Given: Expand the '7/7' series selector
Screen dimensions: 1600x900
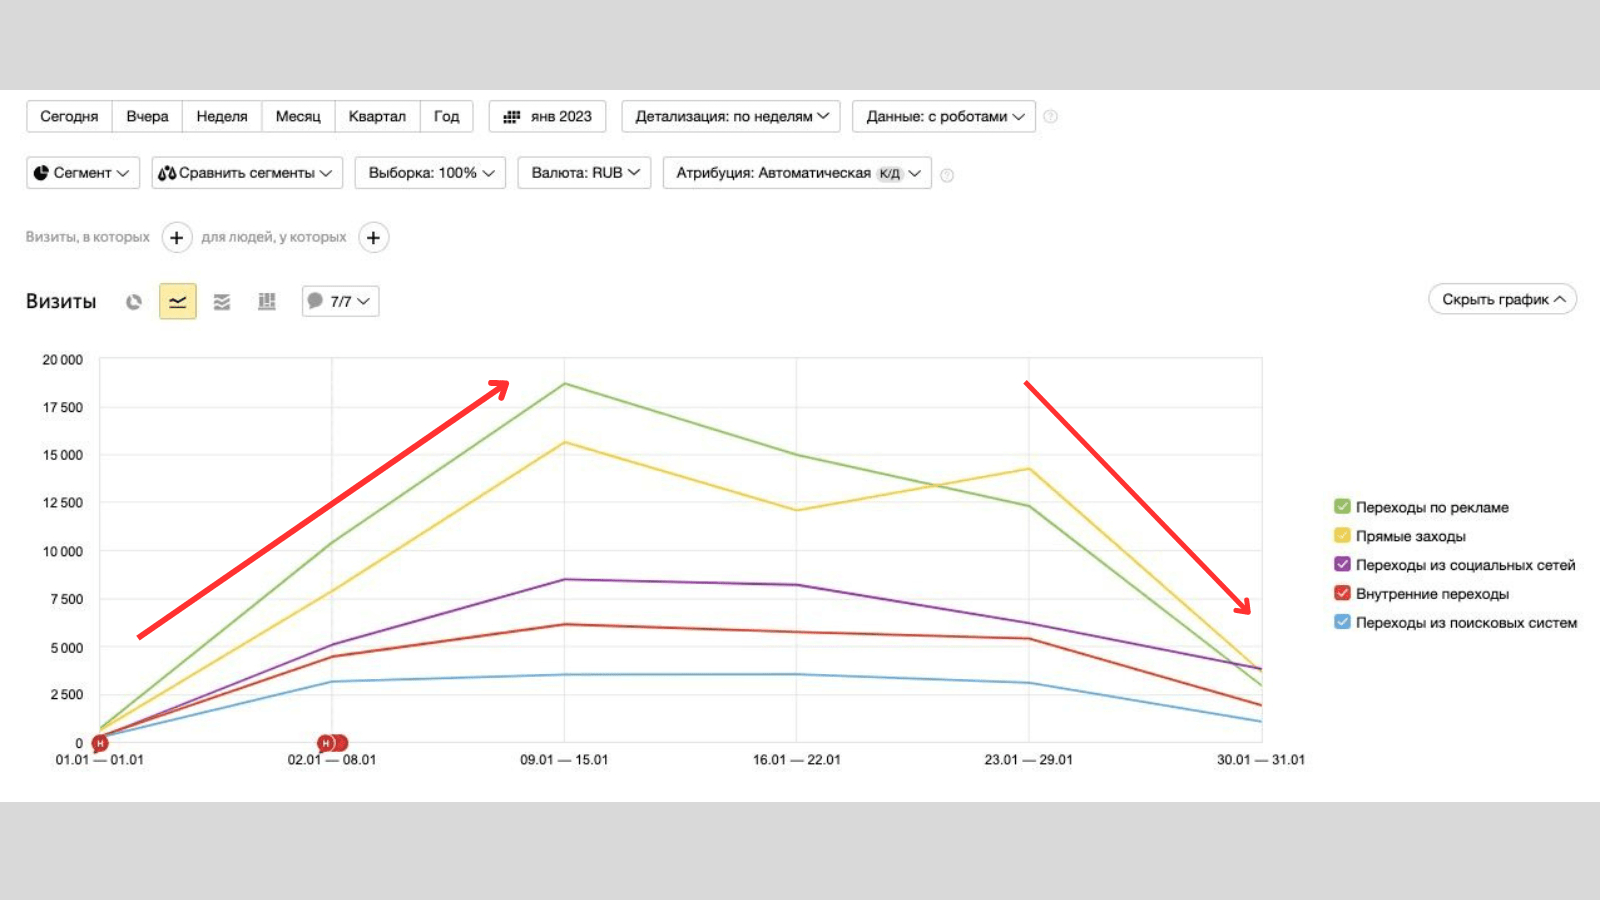Looking at the screenshot, I should pyautogui.click(x=341, y=301).
